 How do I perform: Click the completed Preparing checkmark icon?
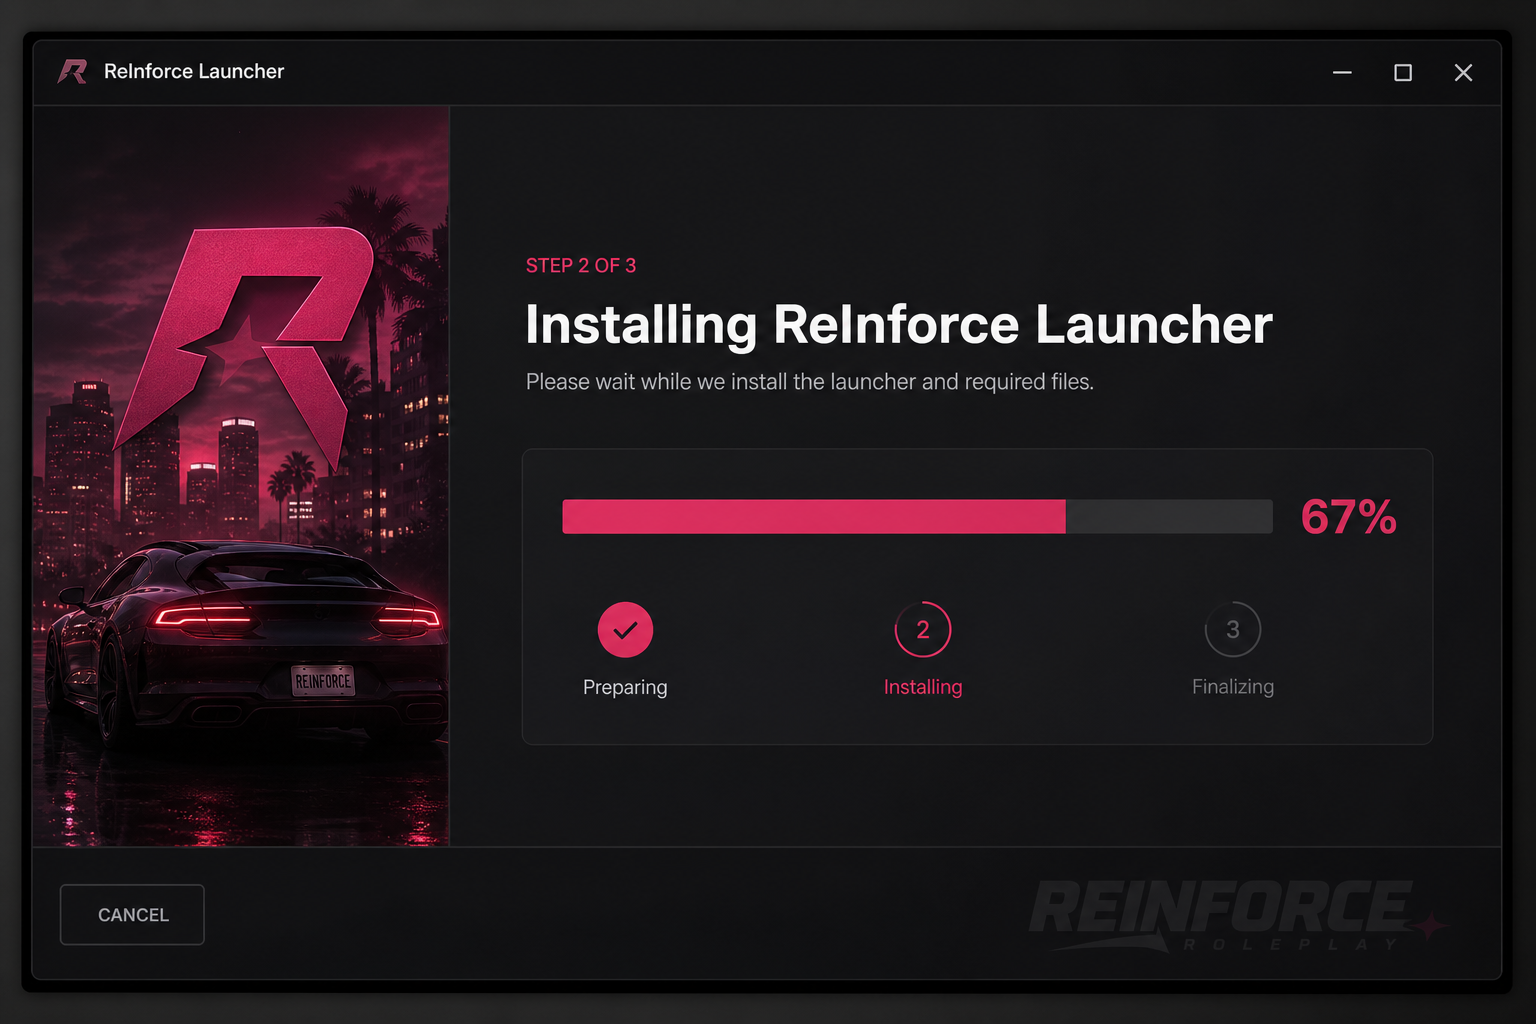pyautogui.click(x=625, y=629)
